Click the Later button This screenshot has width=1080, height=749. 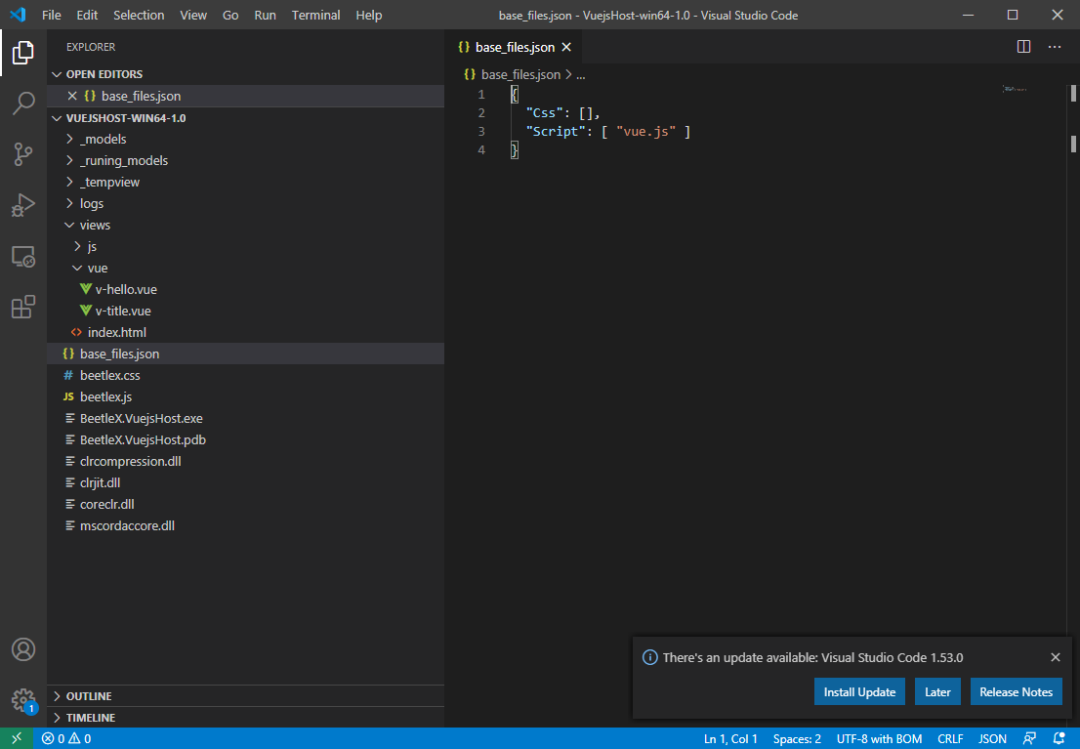pyautogui.click(x=937, y=692)
